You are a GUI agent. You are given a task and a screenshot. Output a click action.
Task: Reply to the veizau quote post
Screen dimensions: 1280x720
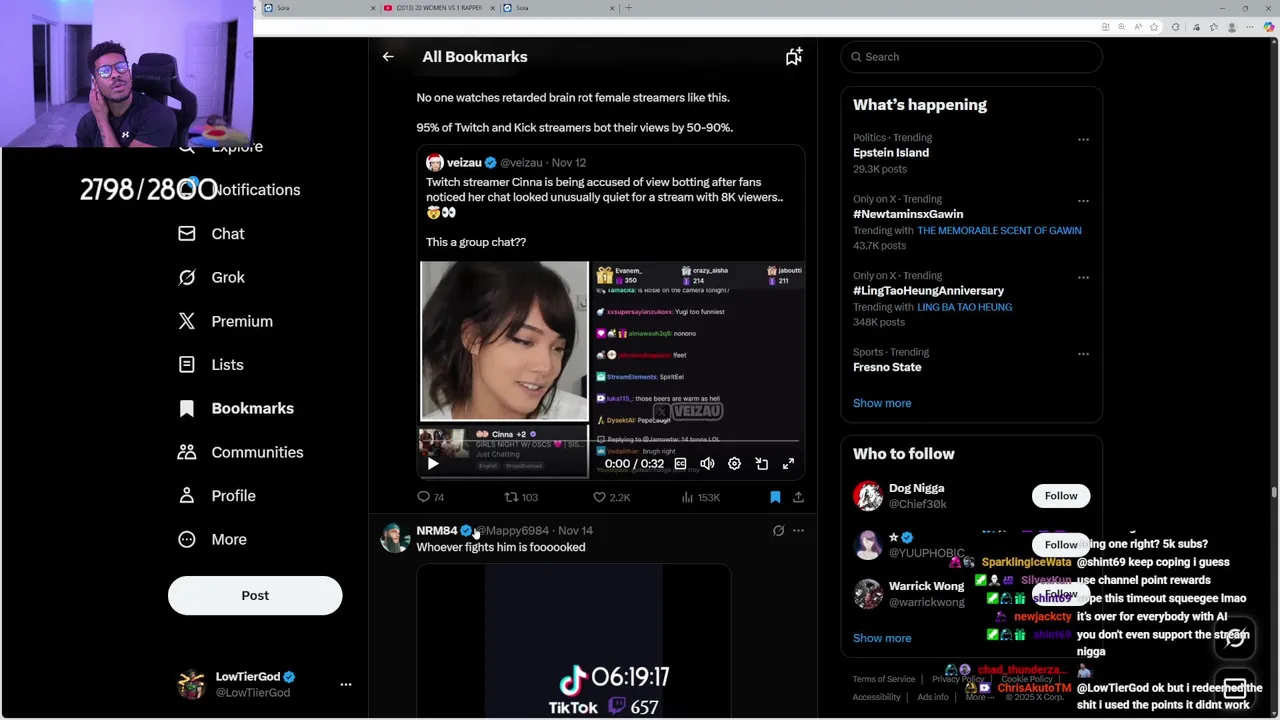click(431, 497)
